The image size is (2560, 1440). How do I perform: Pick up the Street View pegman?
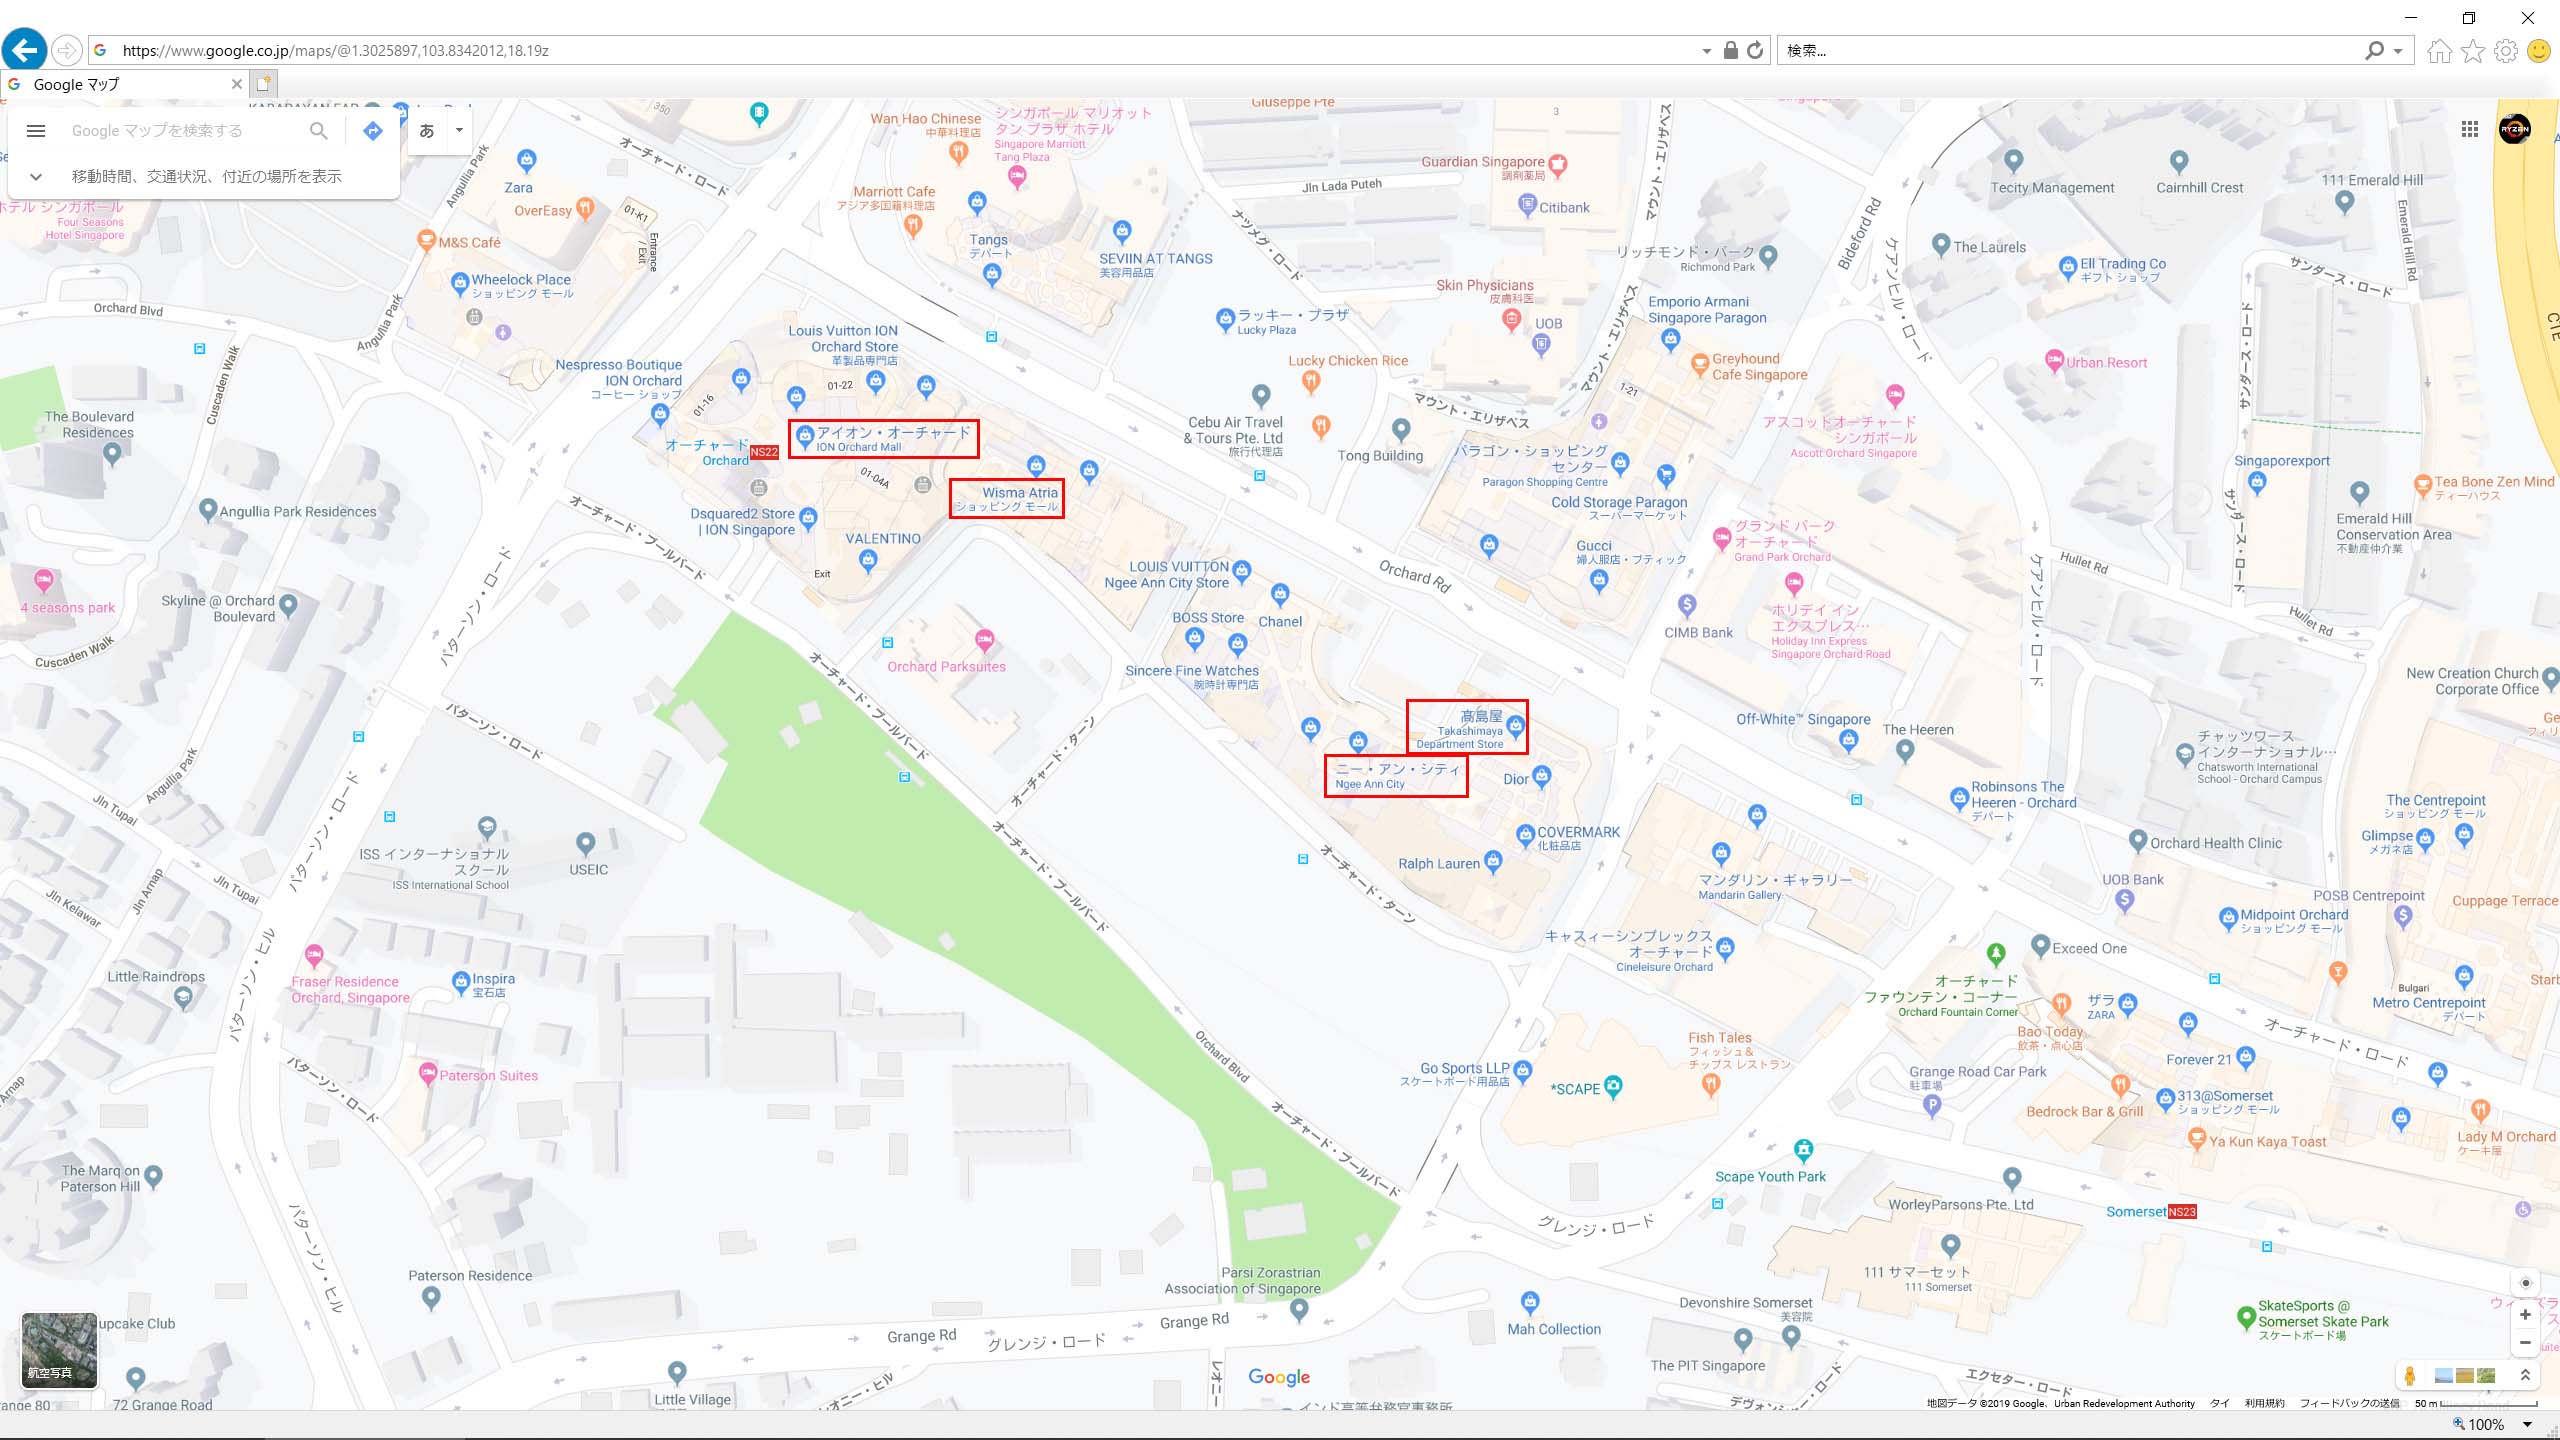pos(2410,1376)
